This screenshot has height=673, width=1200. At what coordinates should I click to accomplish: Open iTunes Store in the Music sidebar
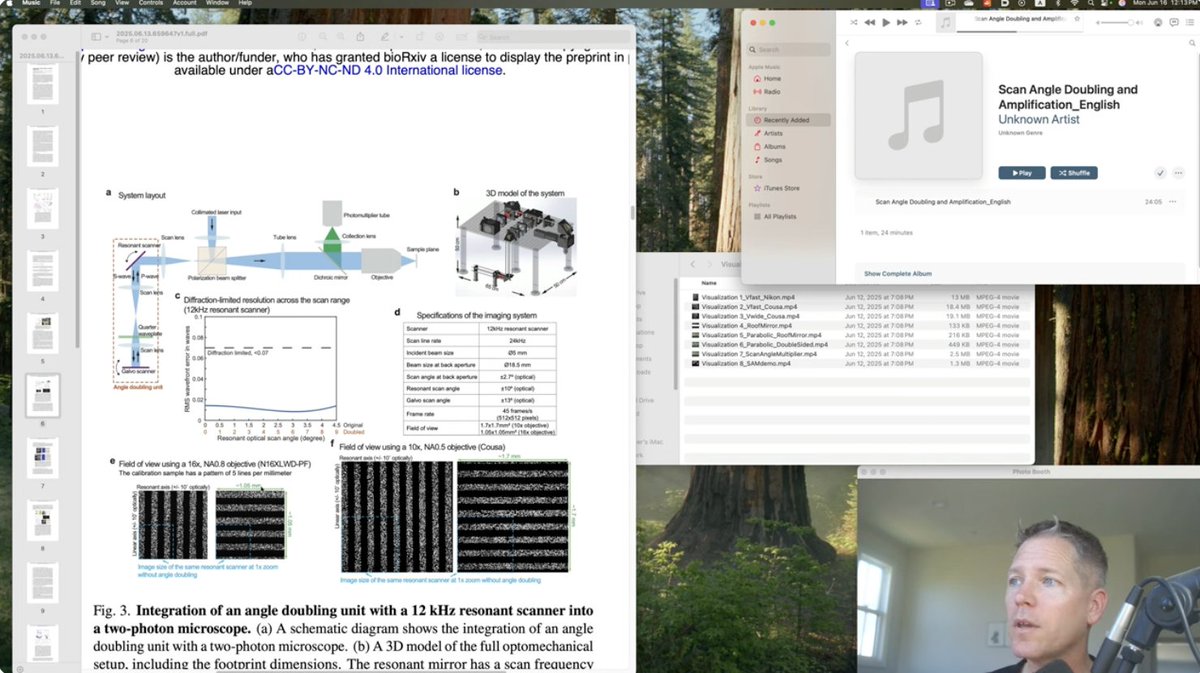point(781,188)
